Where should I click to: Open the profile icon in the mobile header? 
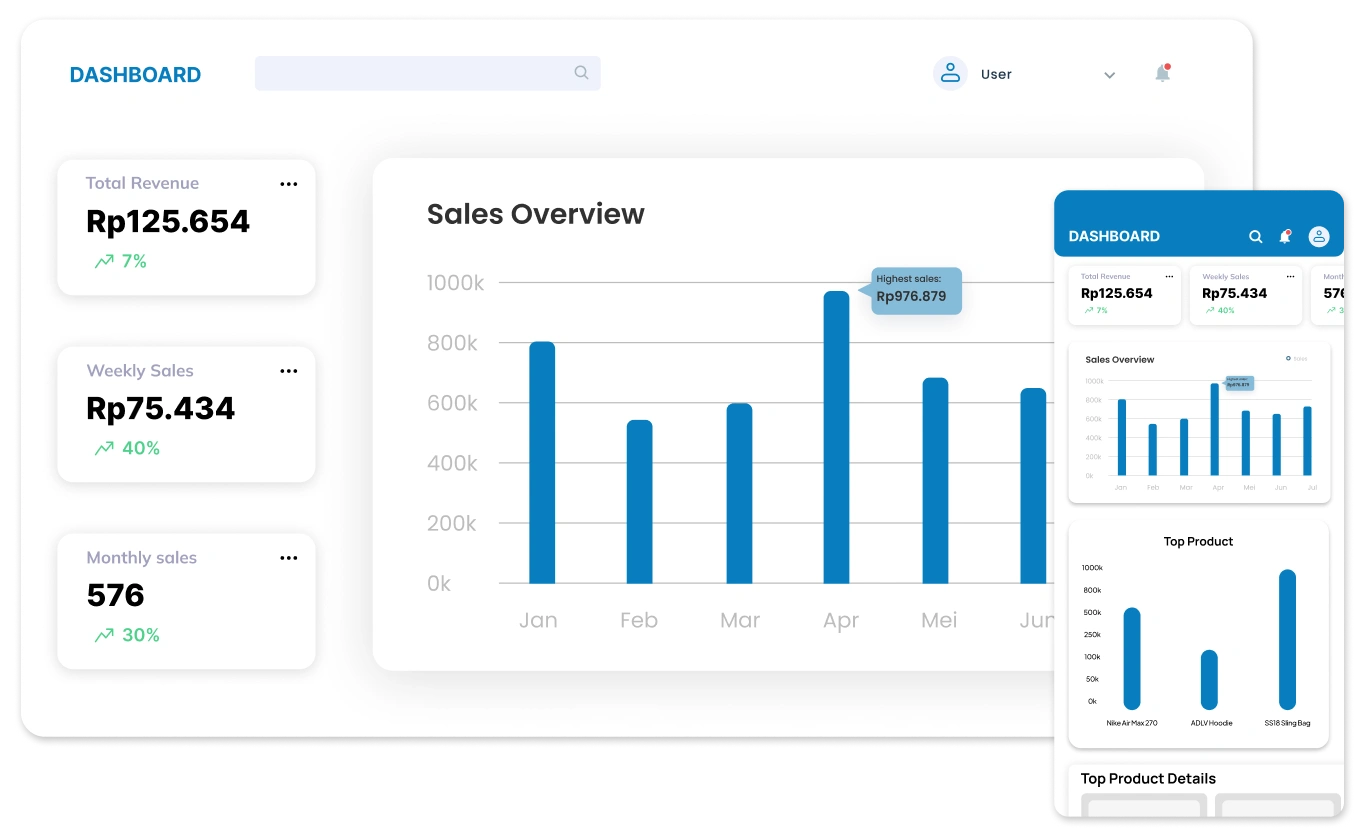pos(1319,237)
